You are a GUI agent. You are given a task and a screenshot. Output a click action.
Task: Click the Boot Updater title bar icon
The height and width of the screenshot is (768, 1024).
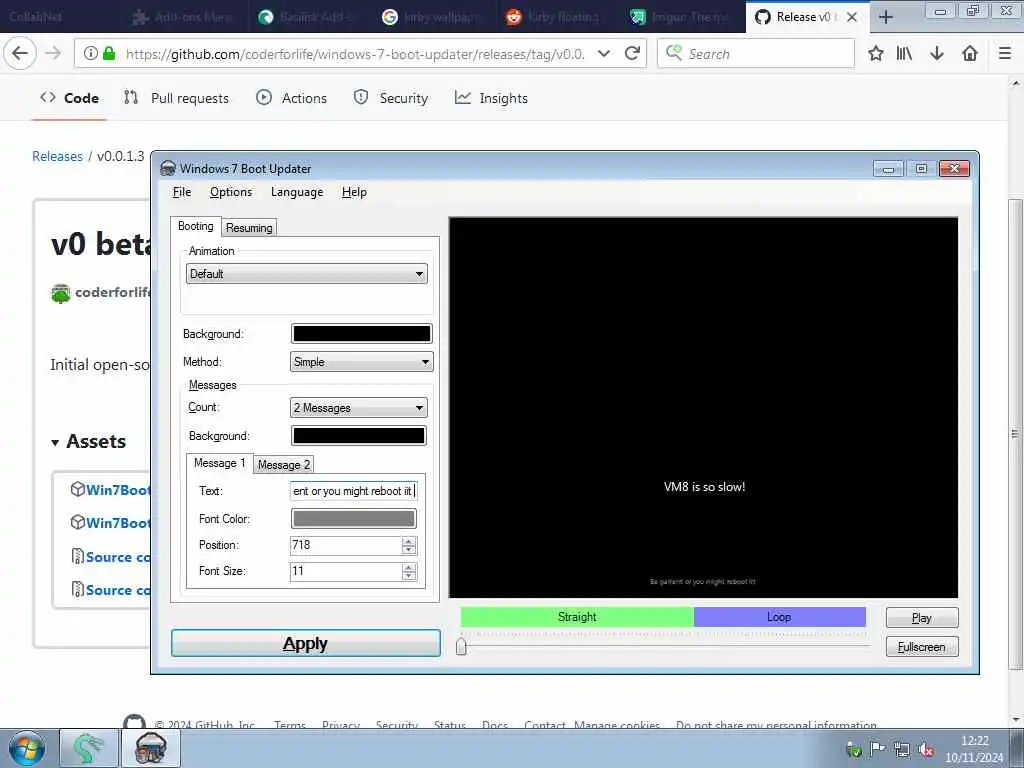click(168, 168)
